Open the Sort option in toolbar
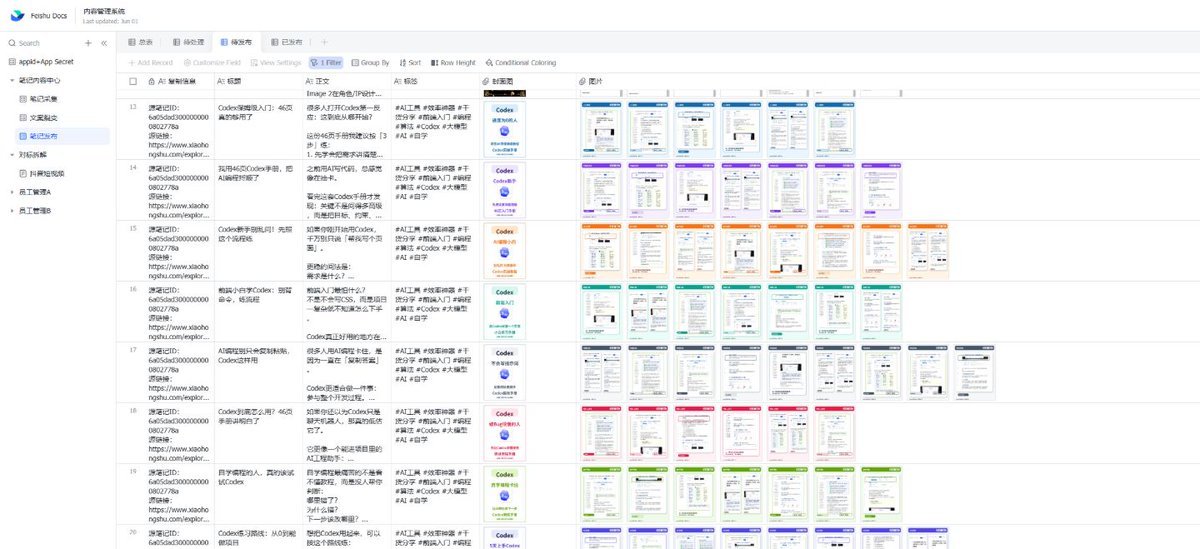Viewport: 1200px width, 549px height. pyautogui.click(x=409, y=62)
